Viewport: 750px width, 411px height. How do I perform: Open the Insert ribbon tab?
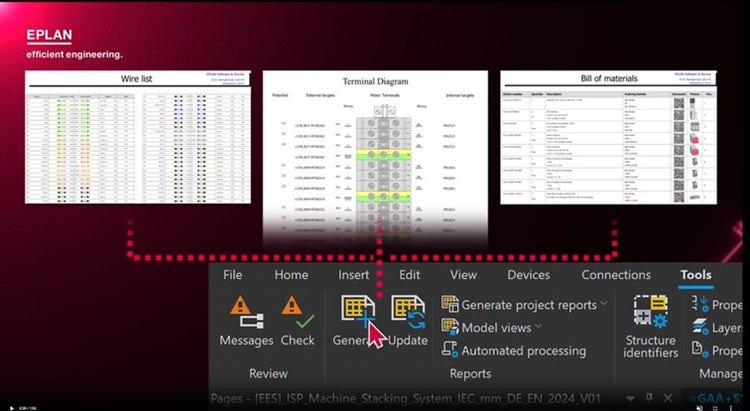(x=353, y=275)
